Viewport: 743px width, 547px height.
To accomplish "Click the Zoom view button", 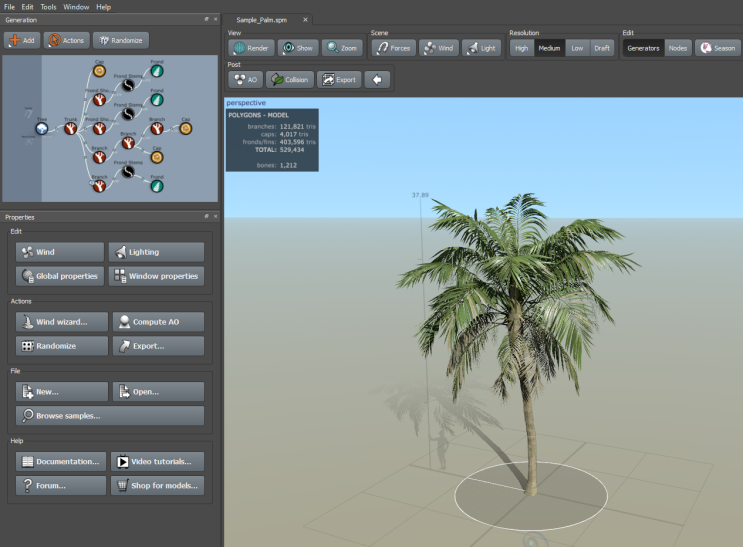I will click(x=342, y=48).
